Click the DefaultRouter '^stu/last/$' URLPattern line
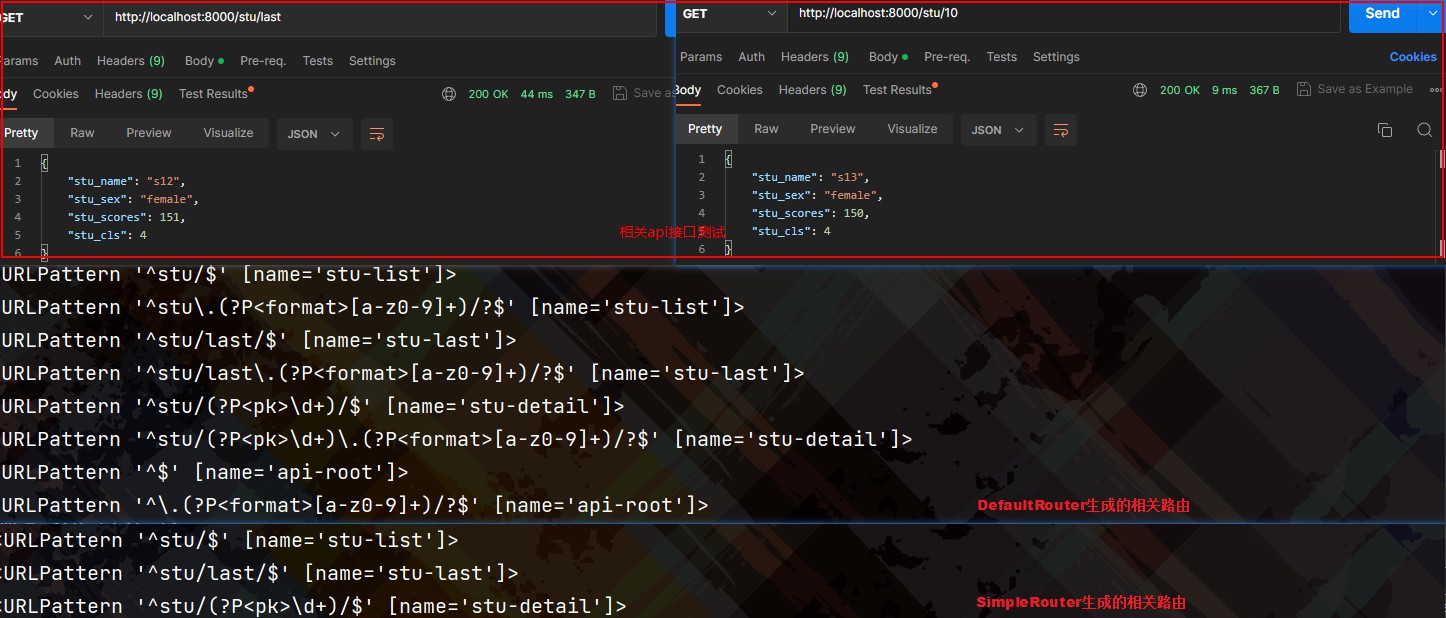 pyautogui.click(x=259, y=340)
